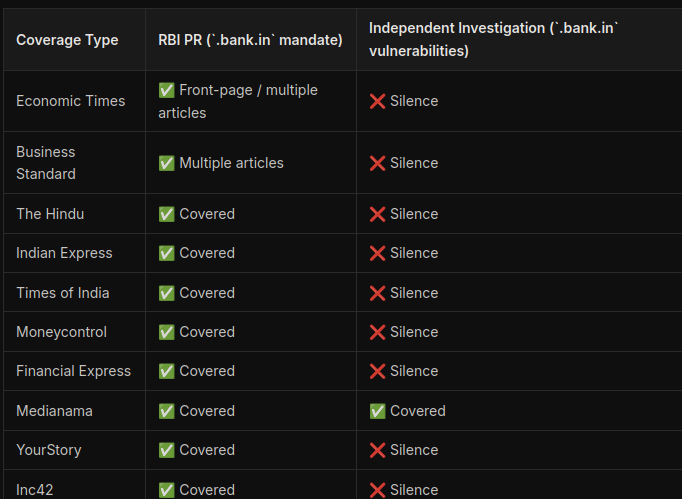Click 'Silence' in the Financial Express row
The image size is (682, 499).
point(414,371)
